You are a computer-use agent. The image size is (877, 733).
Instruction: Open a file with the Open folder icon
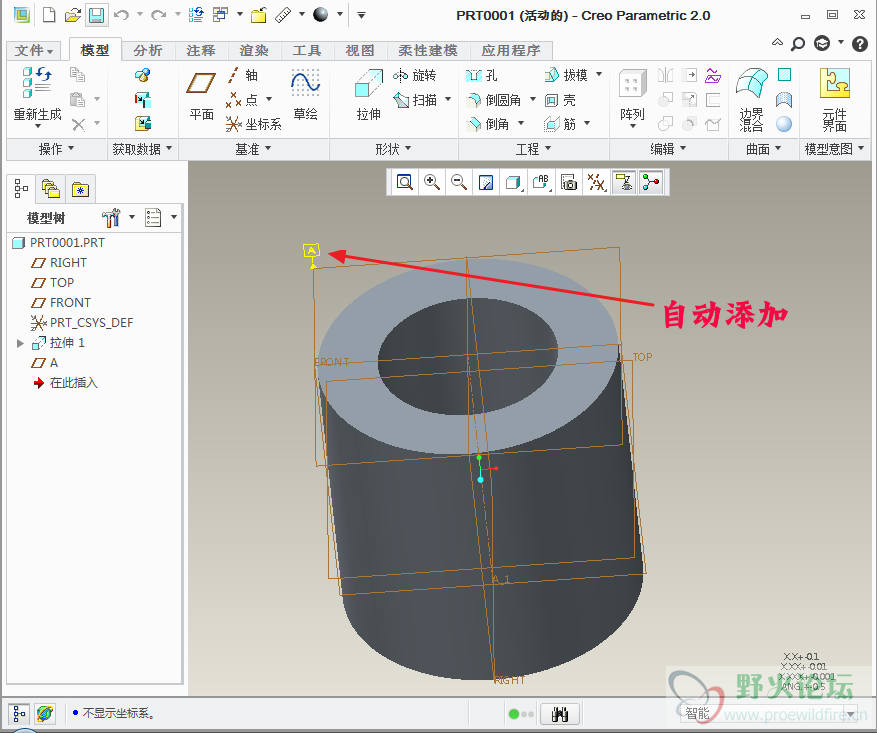coord(73,15)
